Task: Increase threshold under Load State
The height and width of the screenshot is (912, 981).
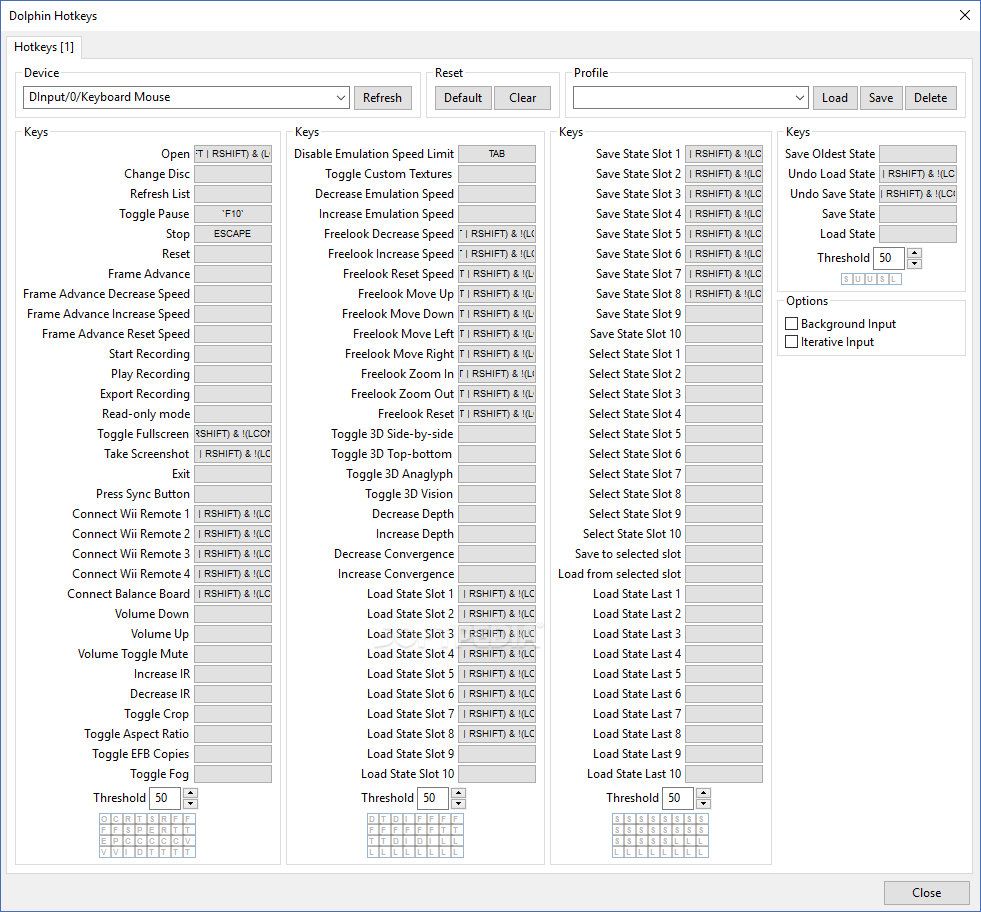Action: coord(915,253)
